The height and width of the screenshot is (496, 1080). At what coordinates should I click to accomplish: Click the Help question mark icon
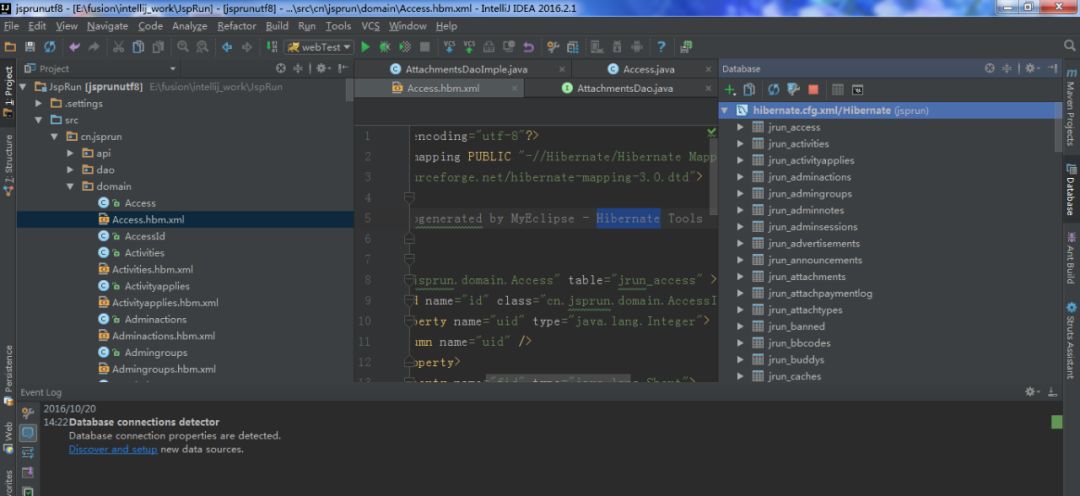coord(661,47)
